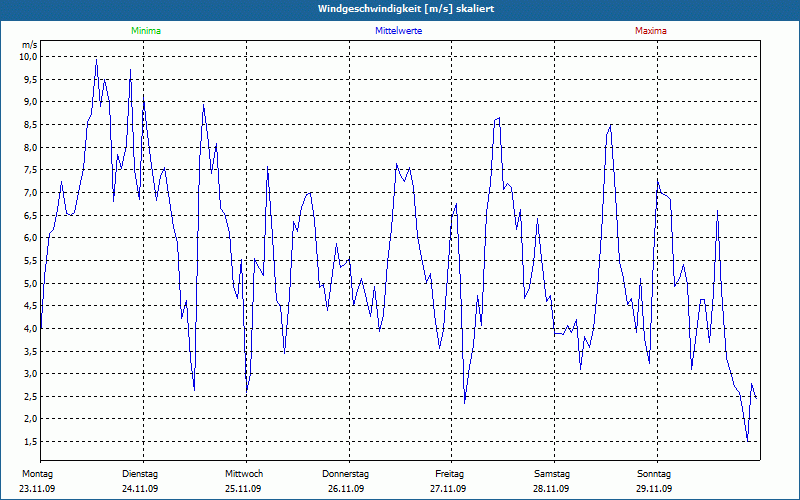The height and width of the screenshot is (500, 800).
Task: Click the Montag day label
Action: [37, 474]
